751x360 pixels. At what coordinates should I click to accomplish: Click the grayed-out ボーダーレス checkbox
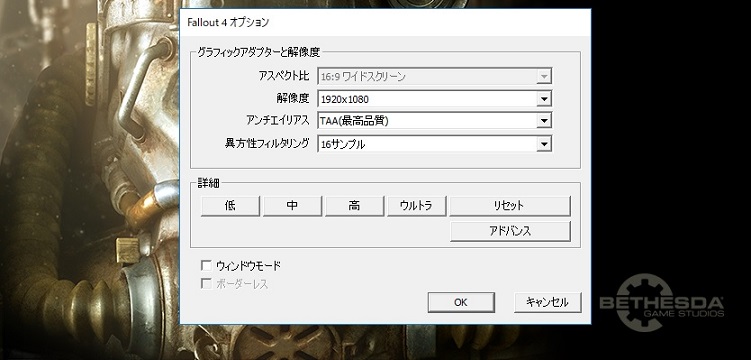pyautogui.click(x=206, y=284)
